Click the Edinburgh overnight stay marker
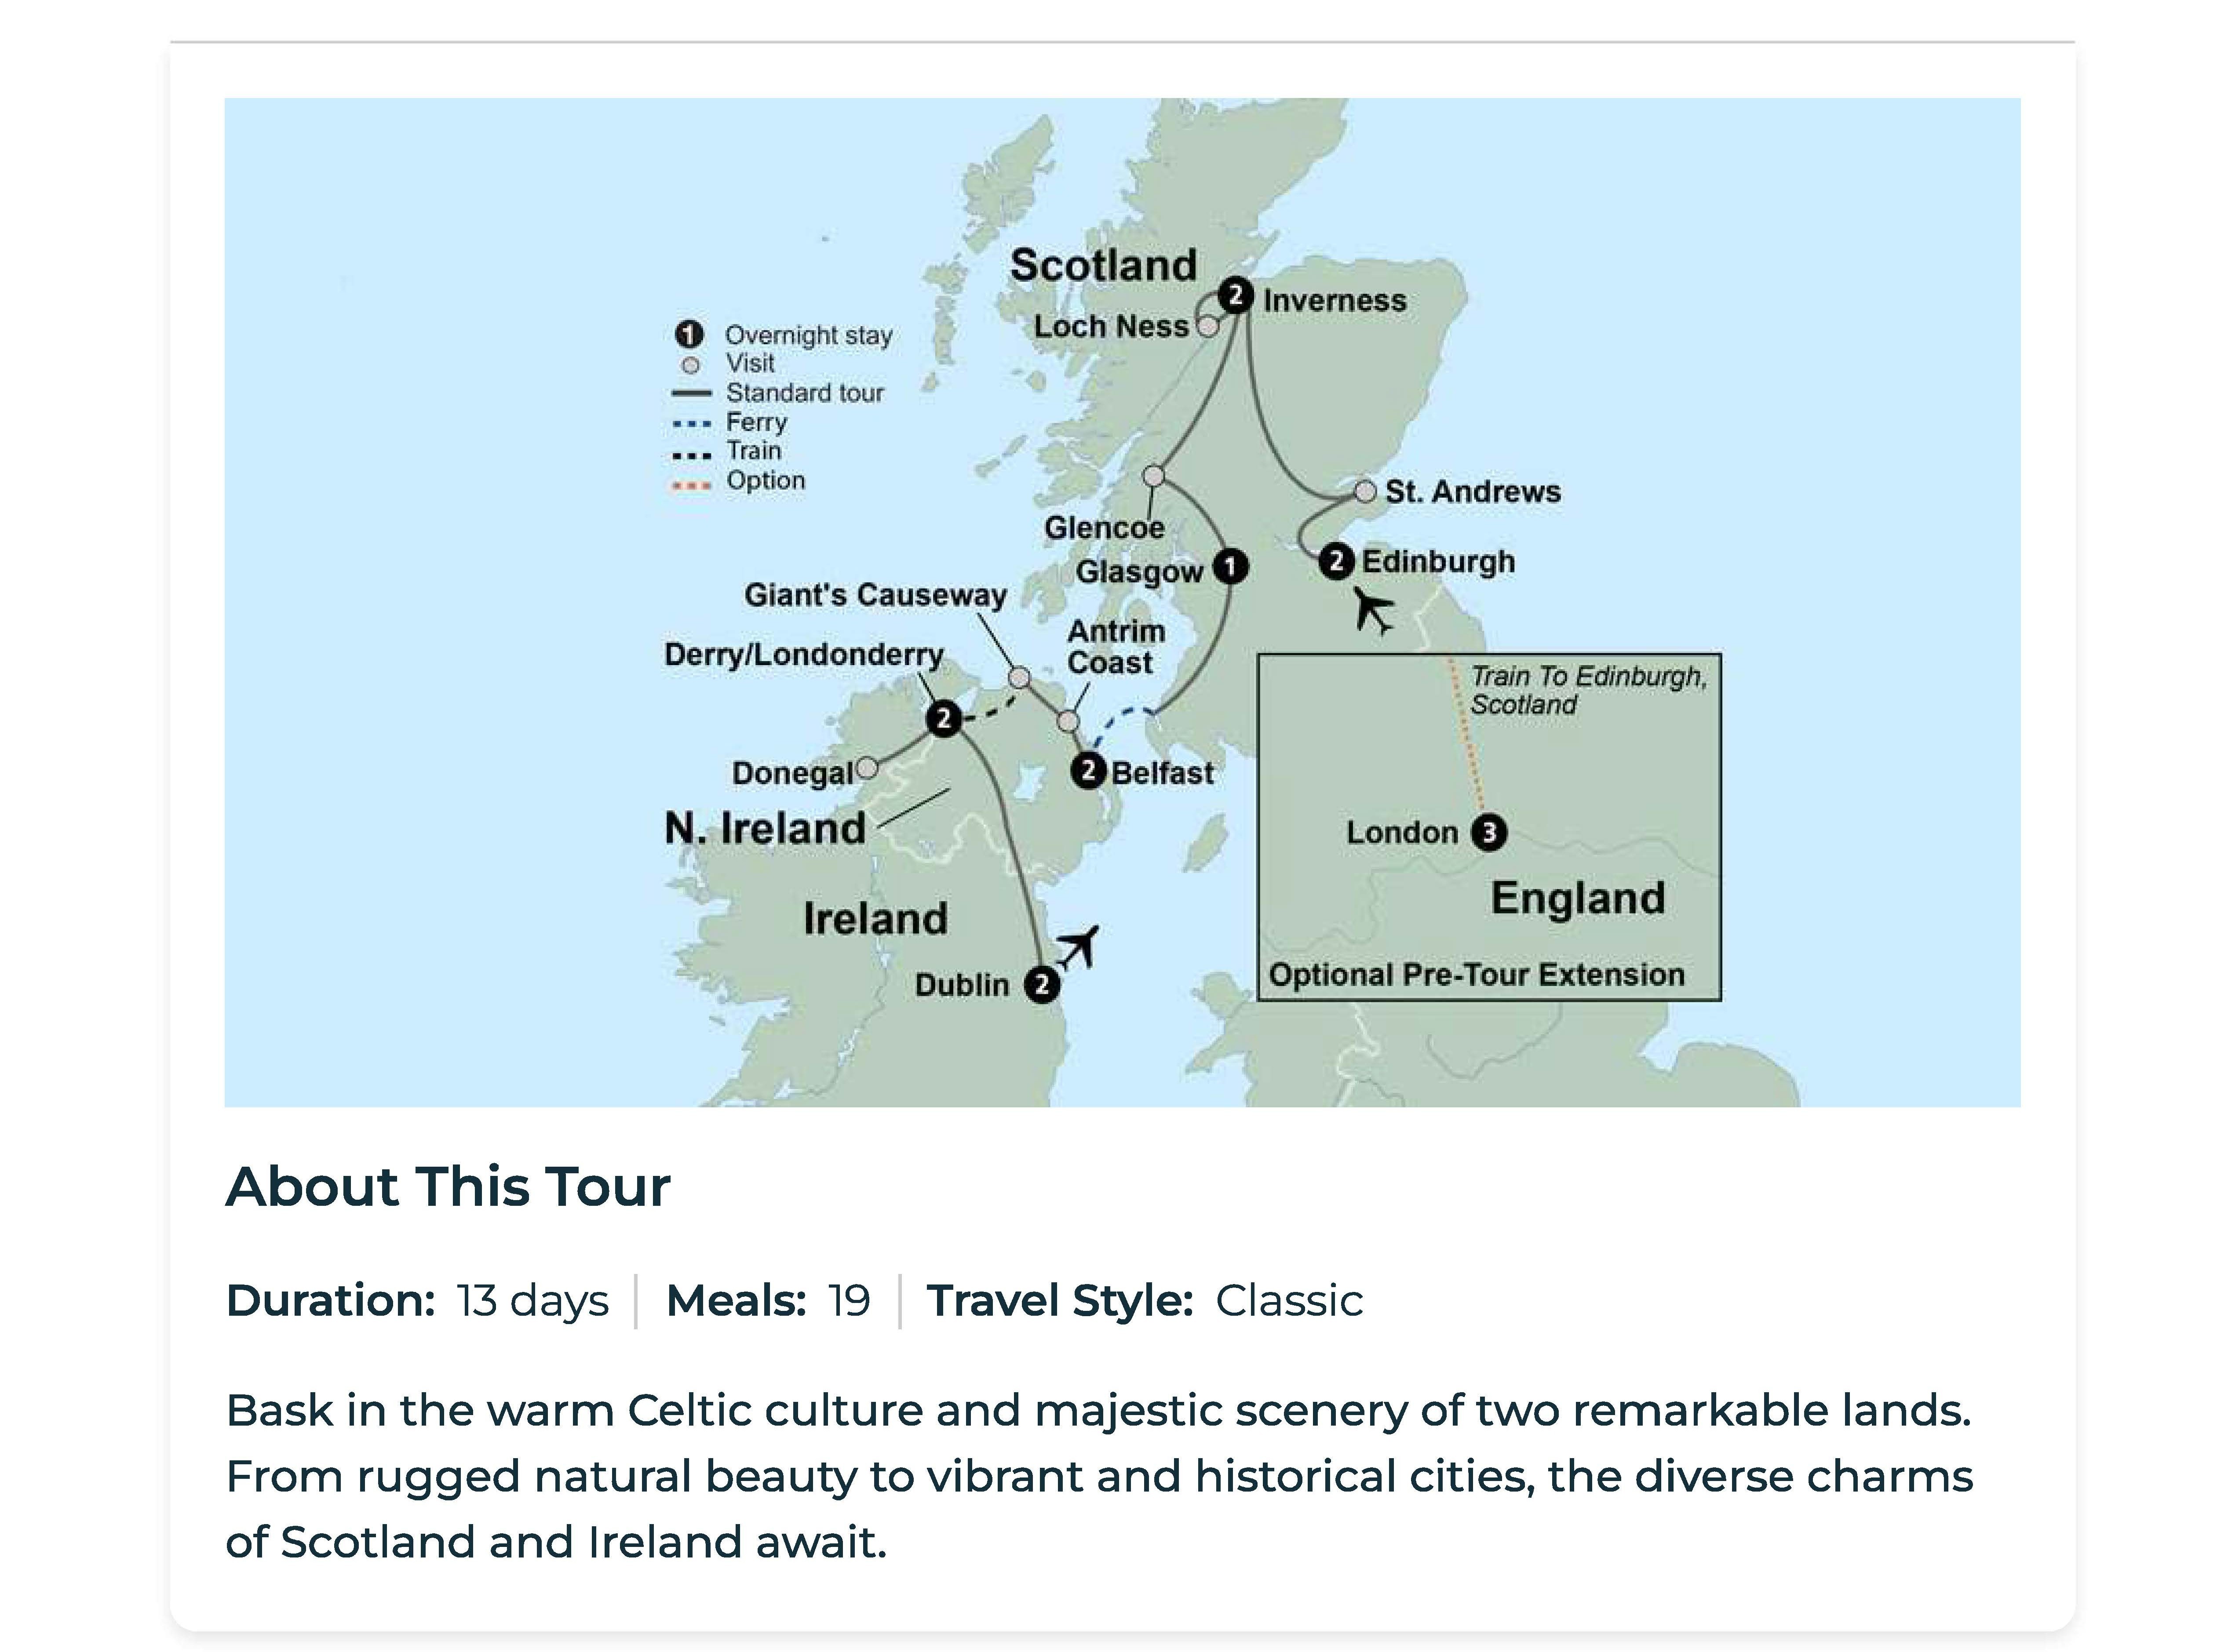 [1336, 561]
